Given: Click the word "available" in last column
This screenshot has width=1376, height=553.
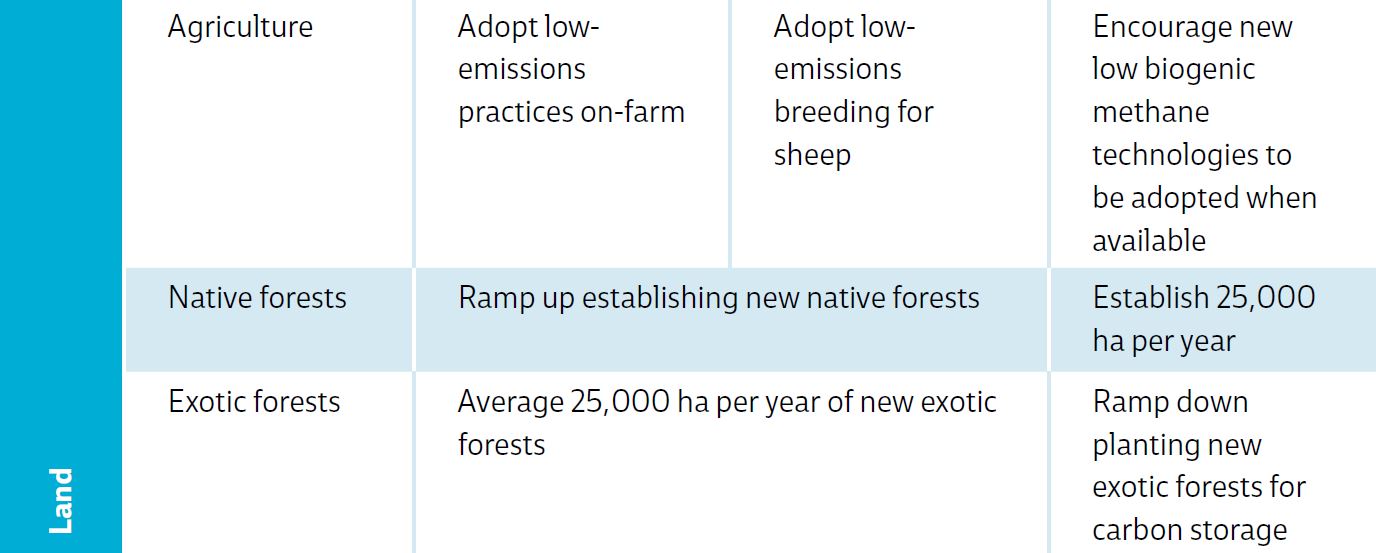Looking at the screenshot, I should coord(1148,241).
